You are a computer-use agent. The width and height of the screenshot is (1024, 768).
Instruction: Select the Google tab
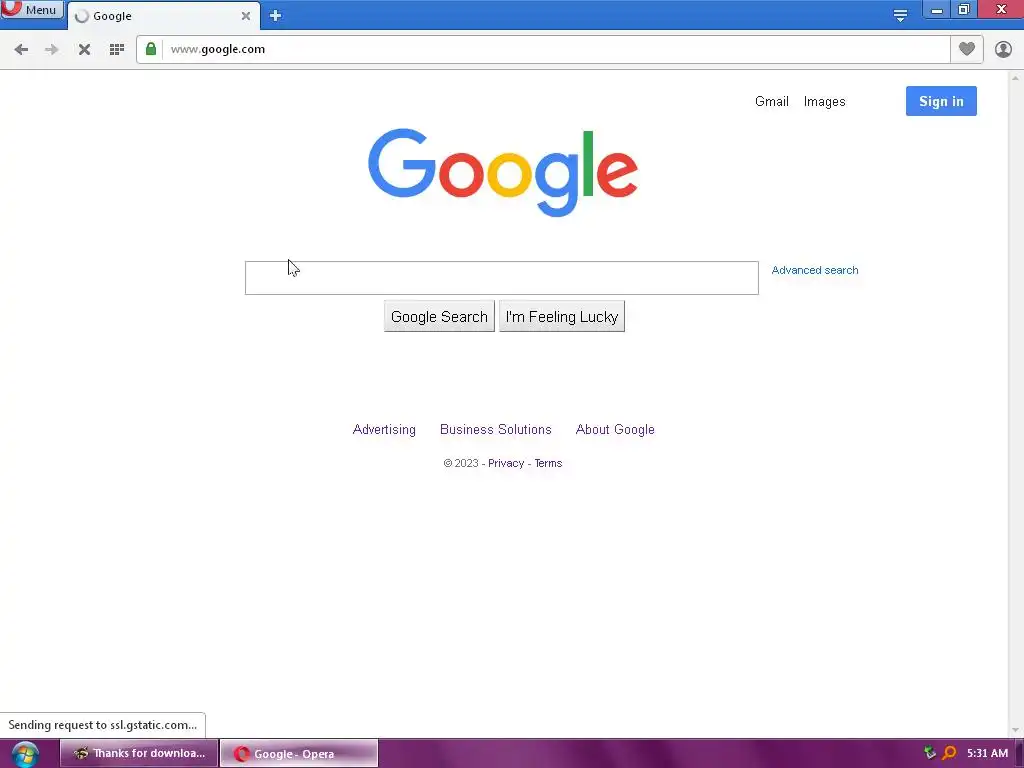point(163,16)
